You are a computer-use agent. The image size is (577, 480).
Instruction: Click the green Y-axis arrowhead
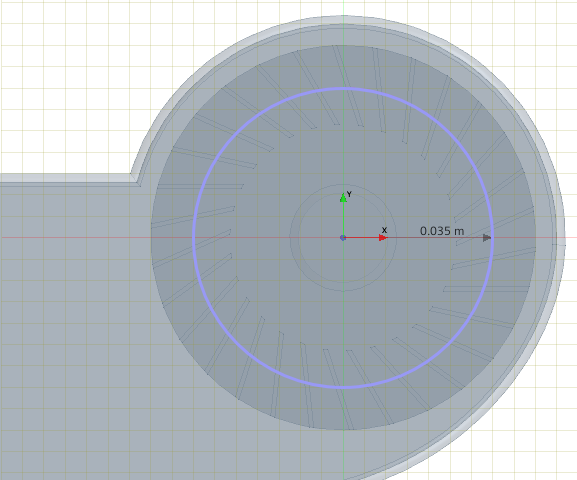343,198
